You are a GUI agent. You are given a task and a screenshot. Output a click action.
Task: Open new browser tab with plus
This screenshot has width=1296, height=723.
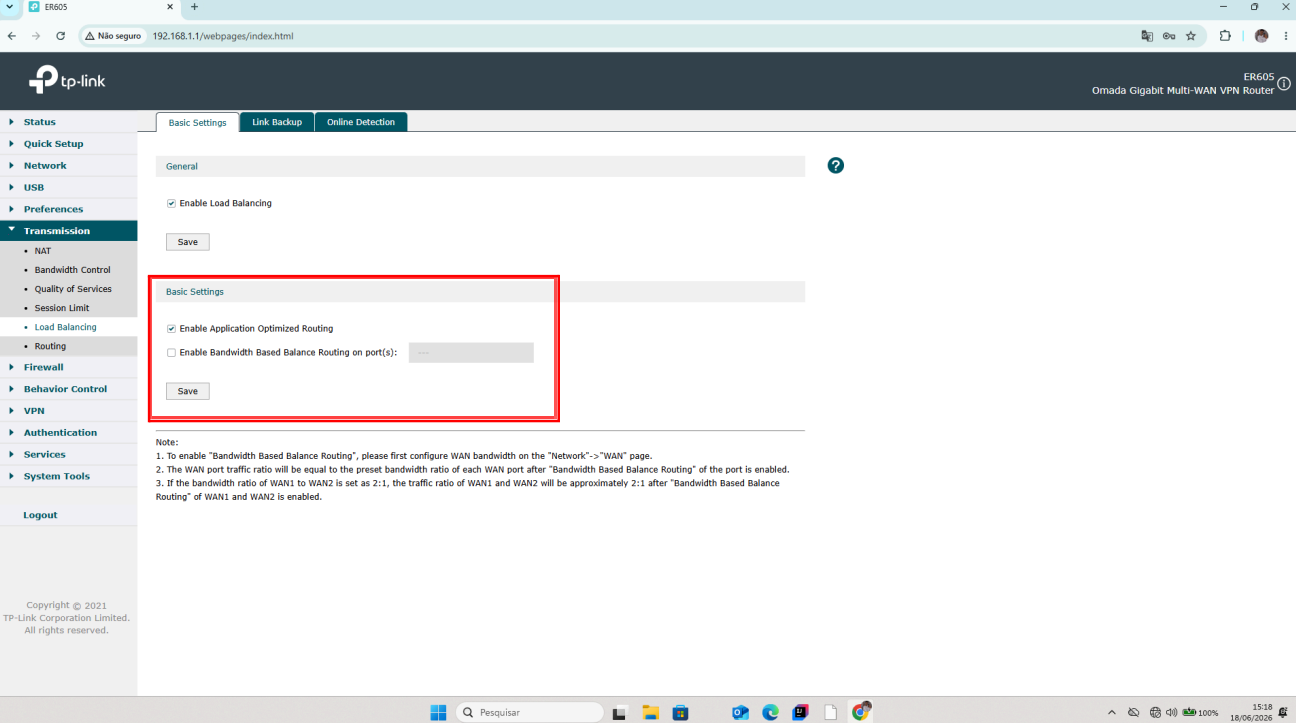194,7
